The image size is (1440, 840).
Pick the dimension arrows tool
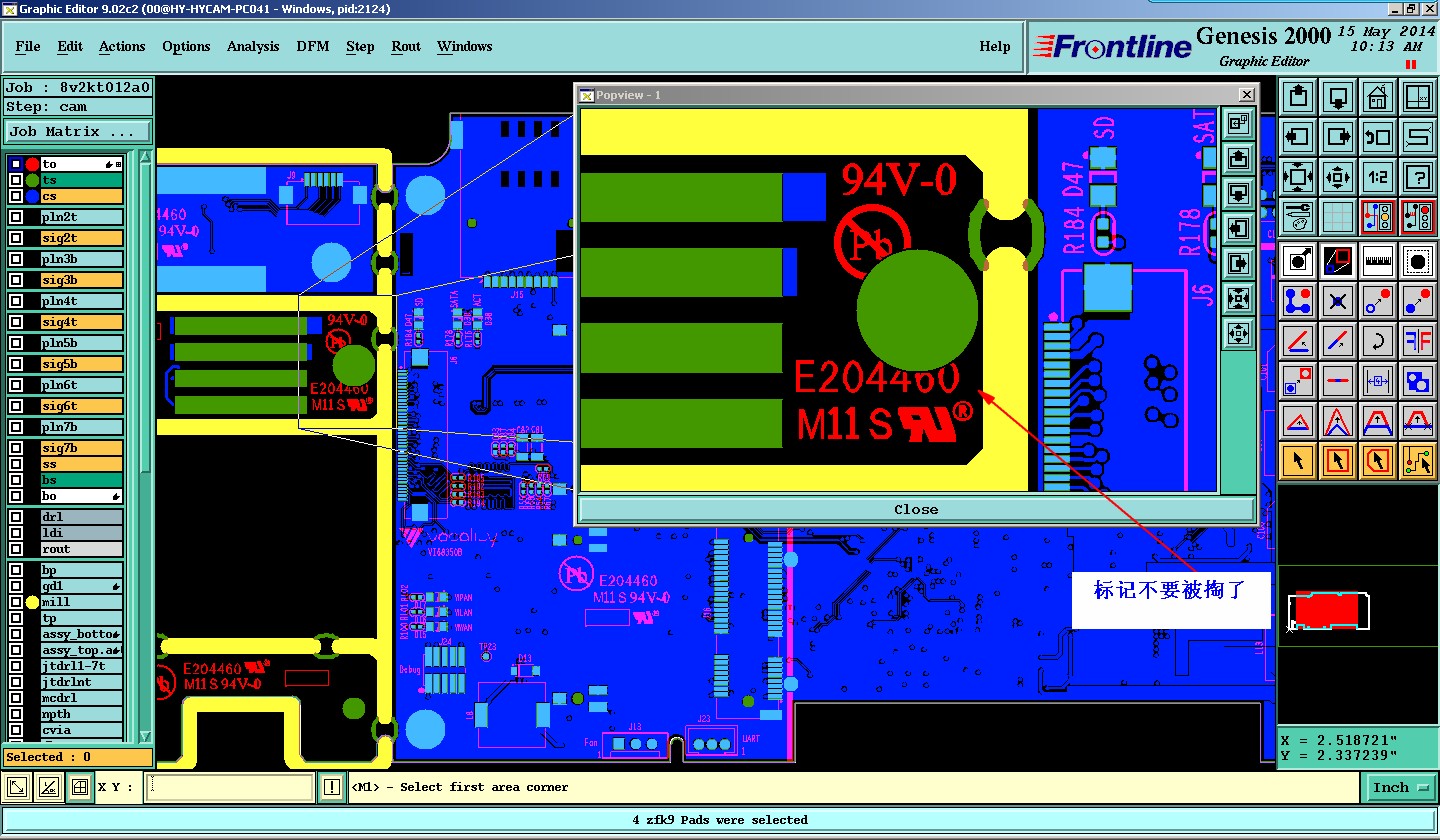(1378, 380)
